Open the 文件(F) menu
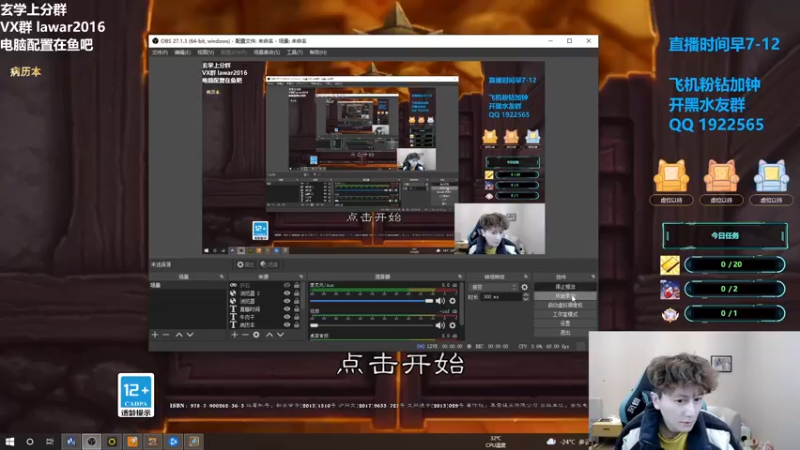800x450 pixels. (160, 53)
